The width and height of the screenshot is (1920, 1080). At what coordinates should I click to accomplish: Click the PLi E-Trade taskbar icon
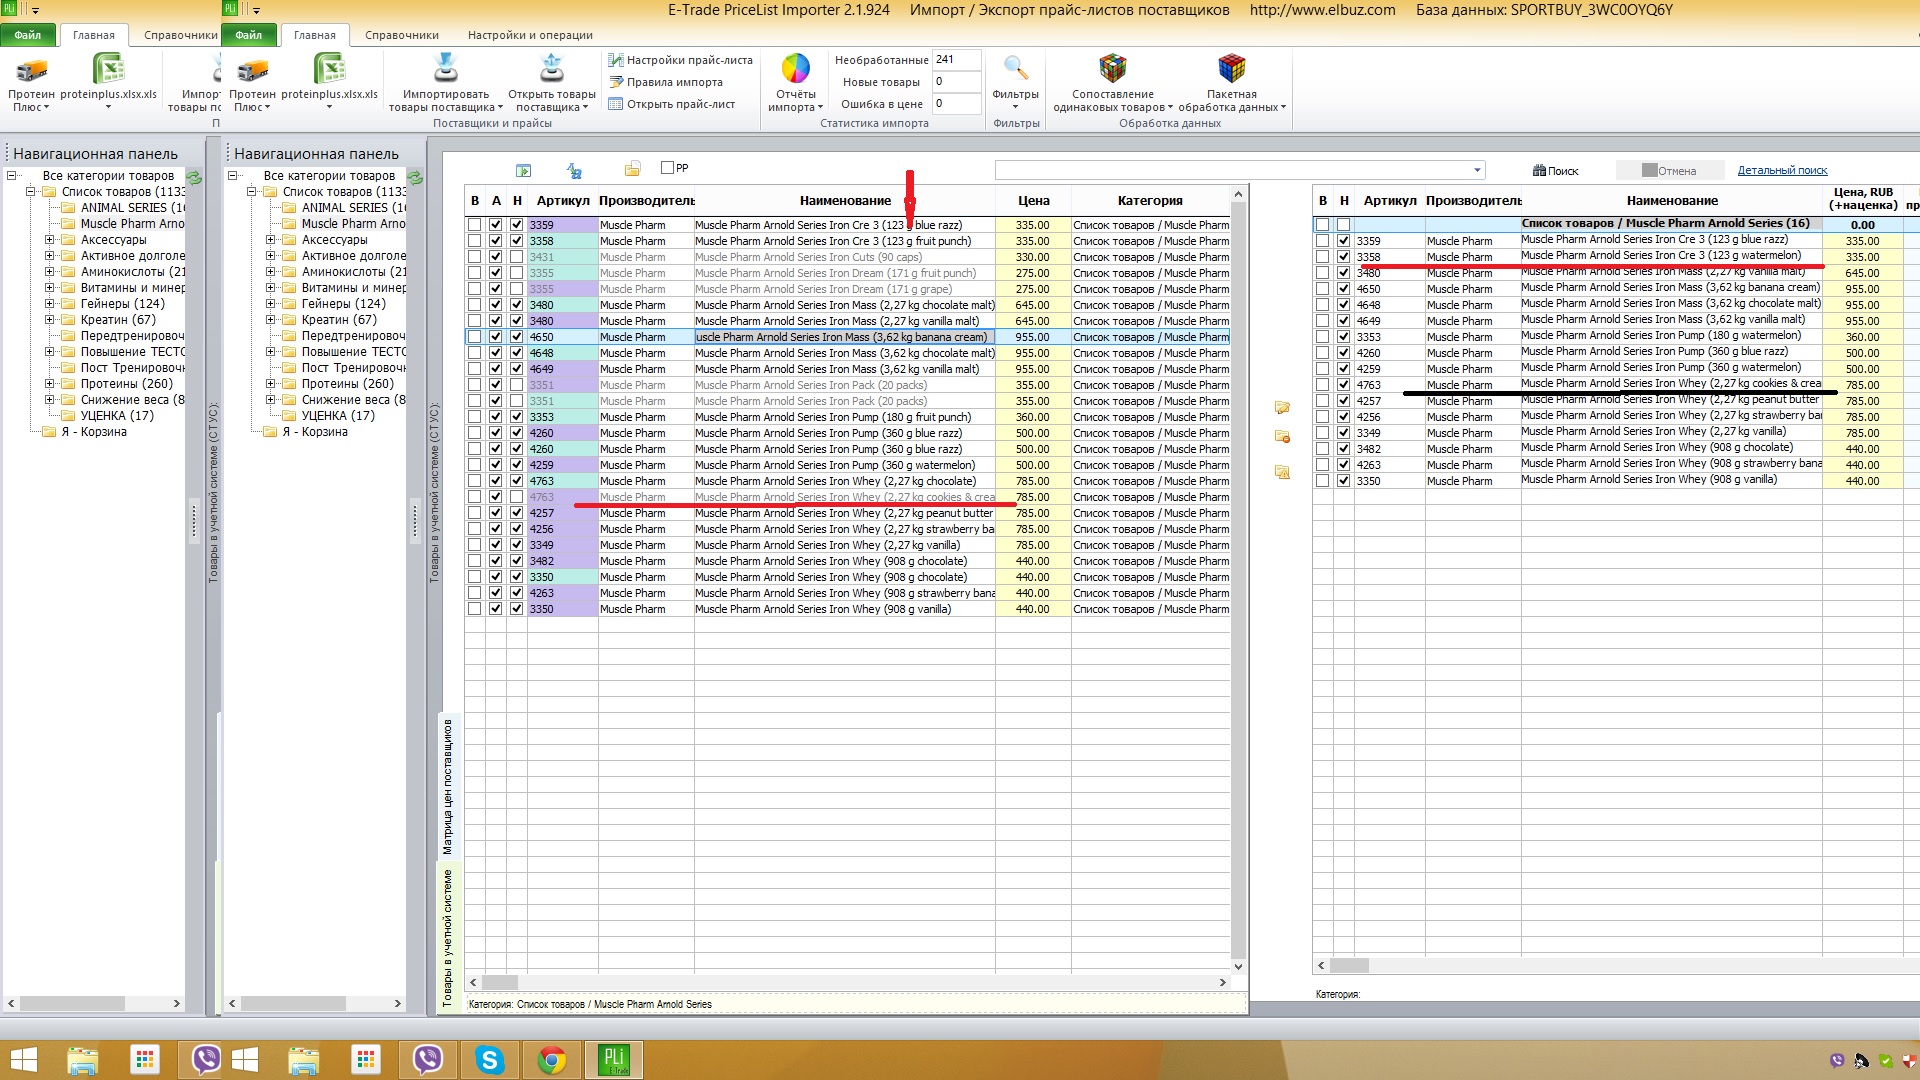pyautogui.click(x=613, y=1060)
